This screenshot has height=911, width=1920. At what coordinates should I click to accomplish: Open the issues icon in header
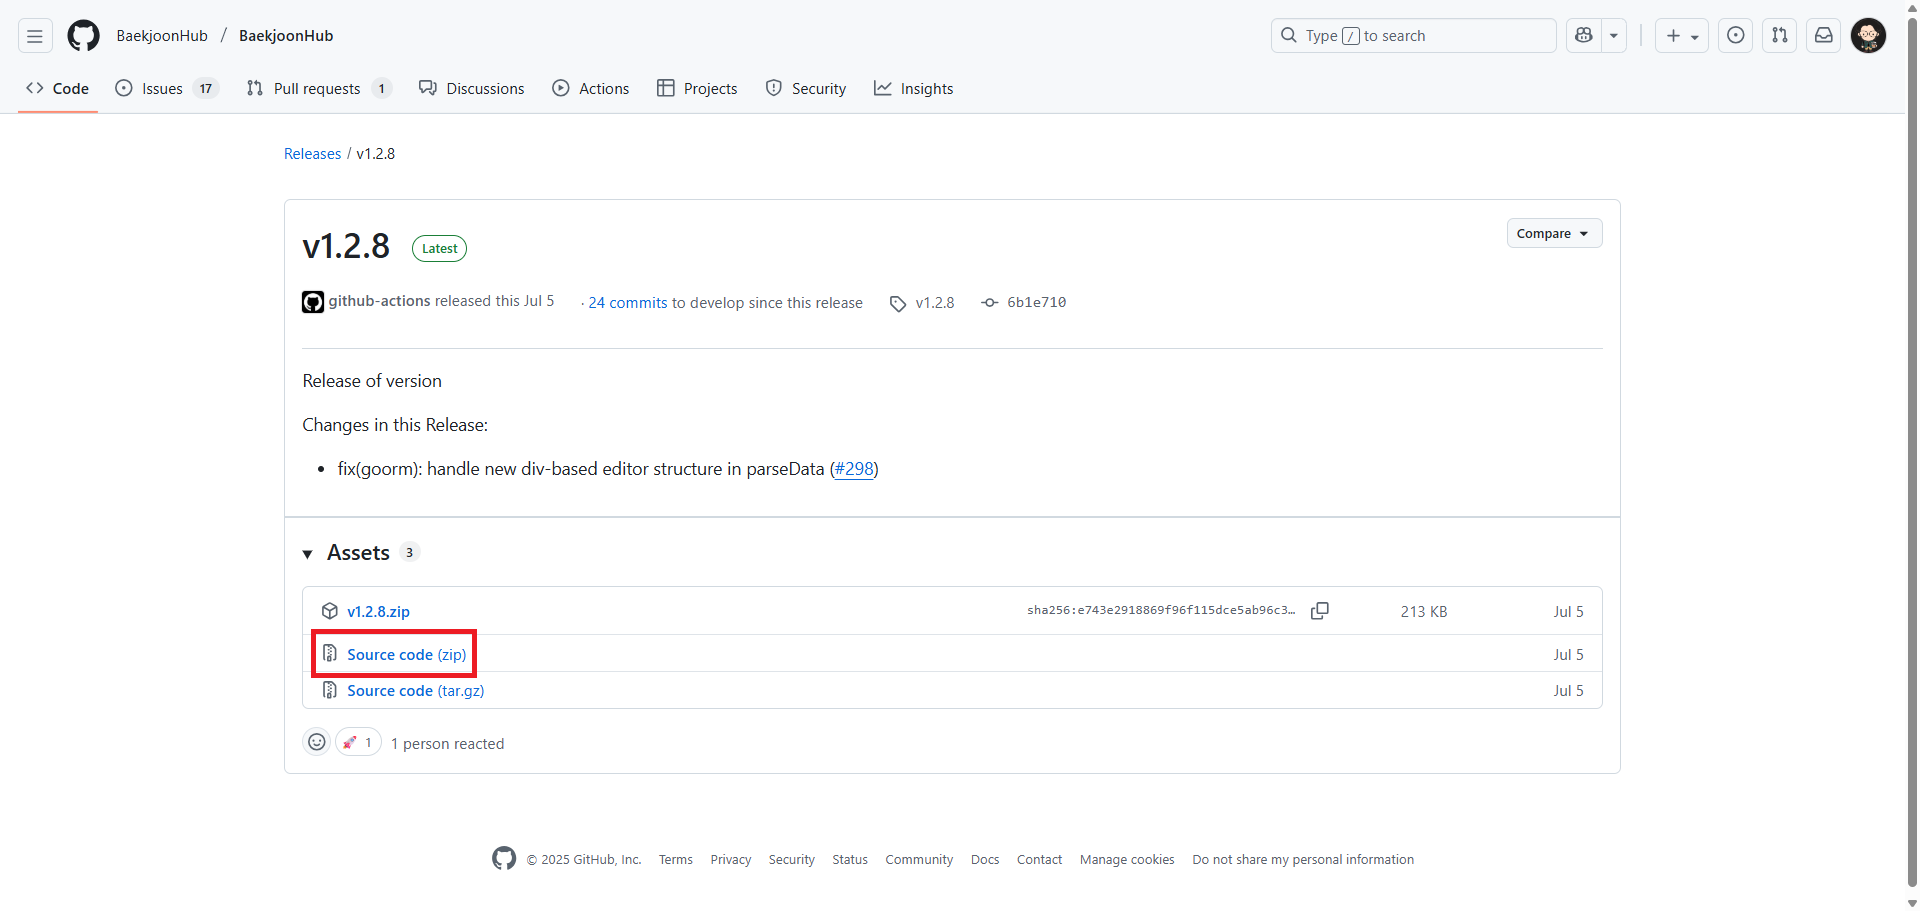[x=1736, y=36]
